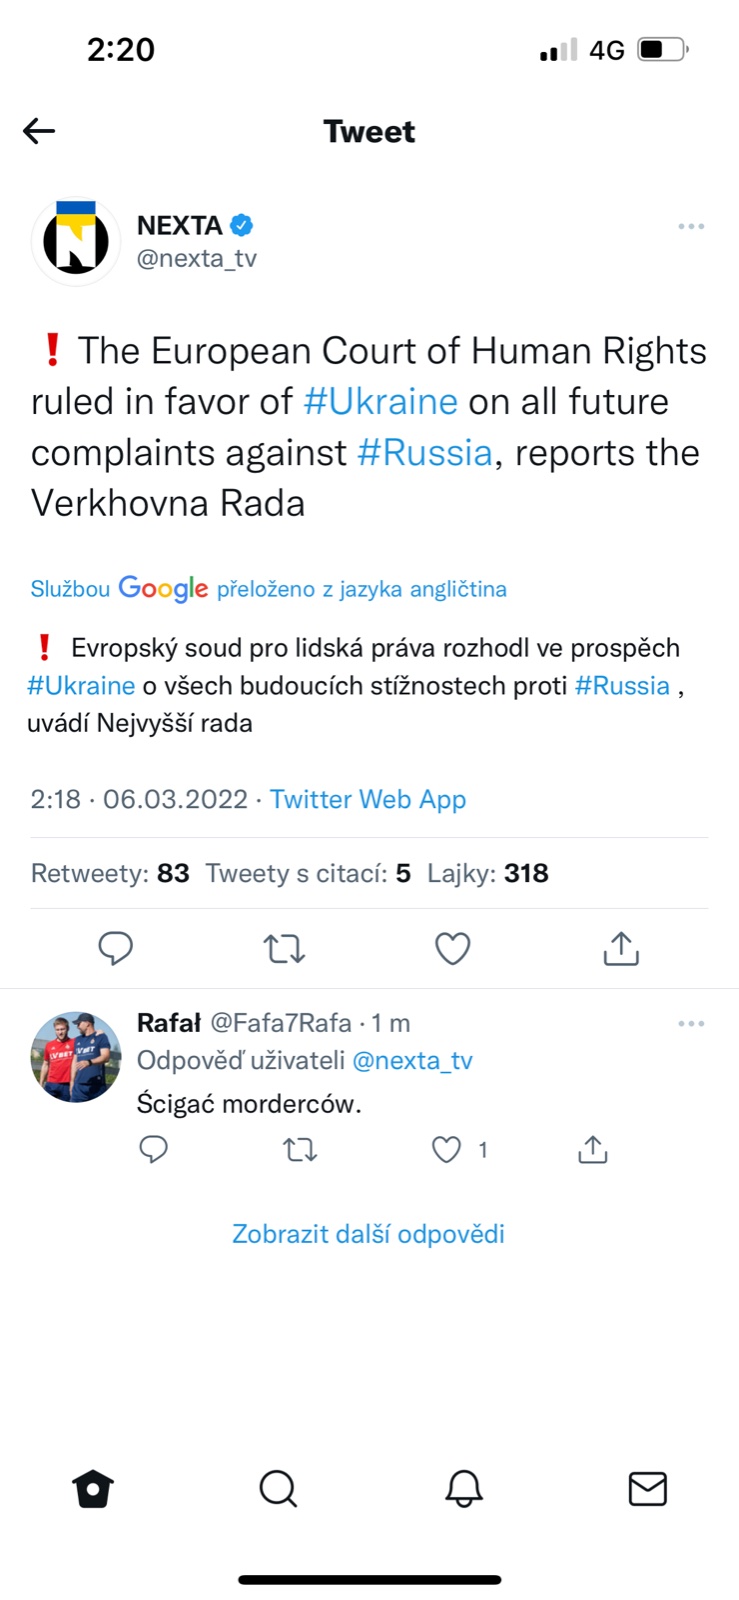739x1600 pixels.
Task: Open Twitter Web App source link
Action: pos(368,799)
